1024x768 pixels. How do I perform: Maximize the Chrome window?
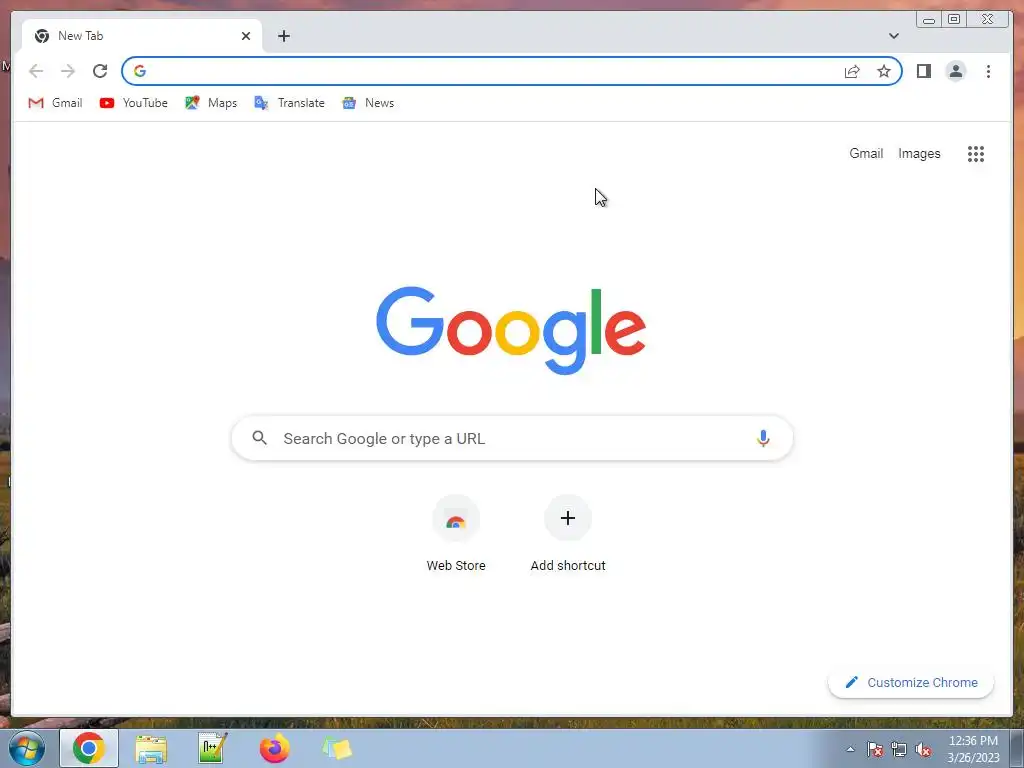click(954, 20)
